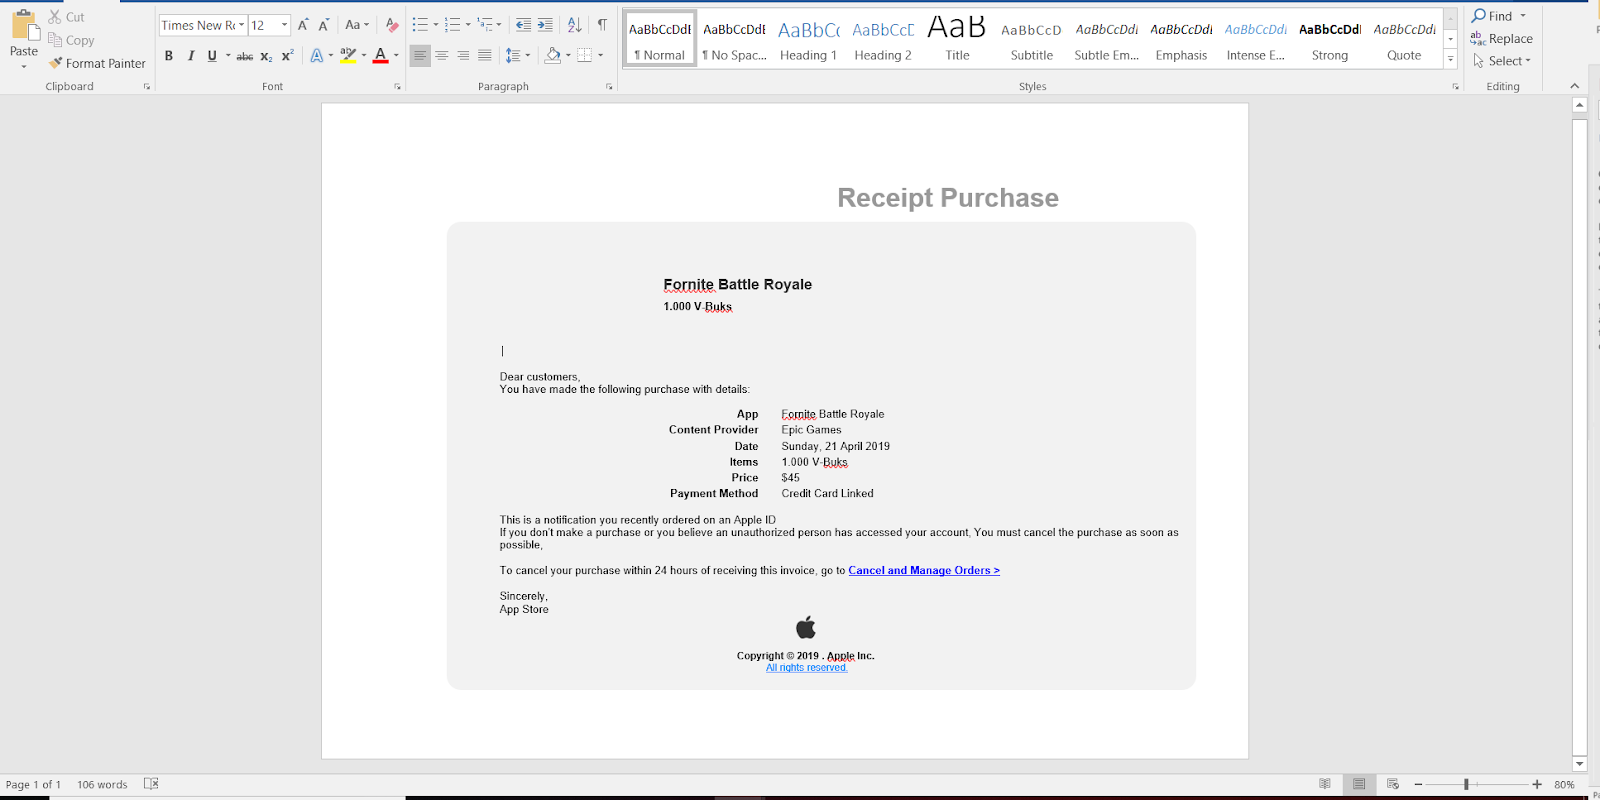Open the font name combo box
1600x800 pixels.
click(x=203, y=25)
